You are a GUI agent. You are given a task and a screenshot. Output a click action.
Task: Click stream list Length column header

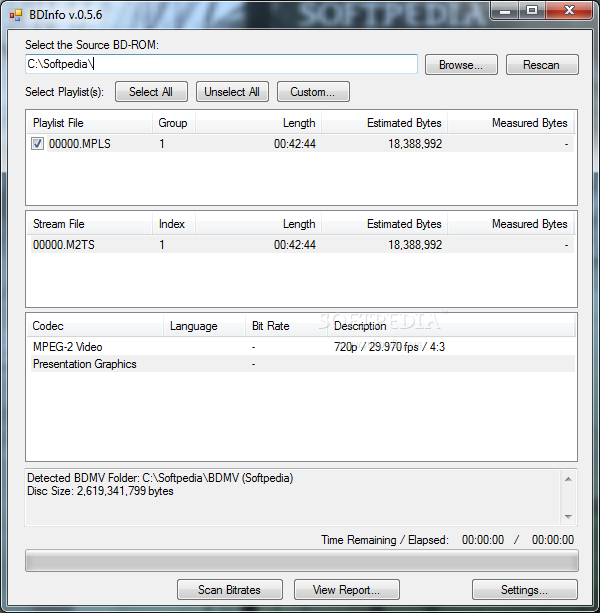click(x=258, y=224)
